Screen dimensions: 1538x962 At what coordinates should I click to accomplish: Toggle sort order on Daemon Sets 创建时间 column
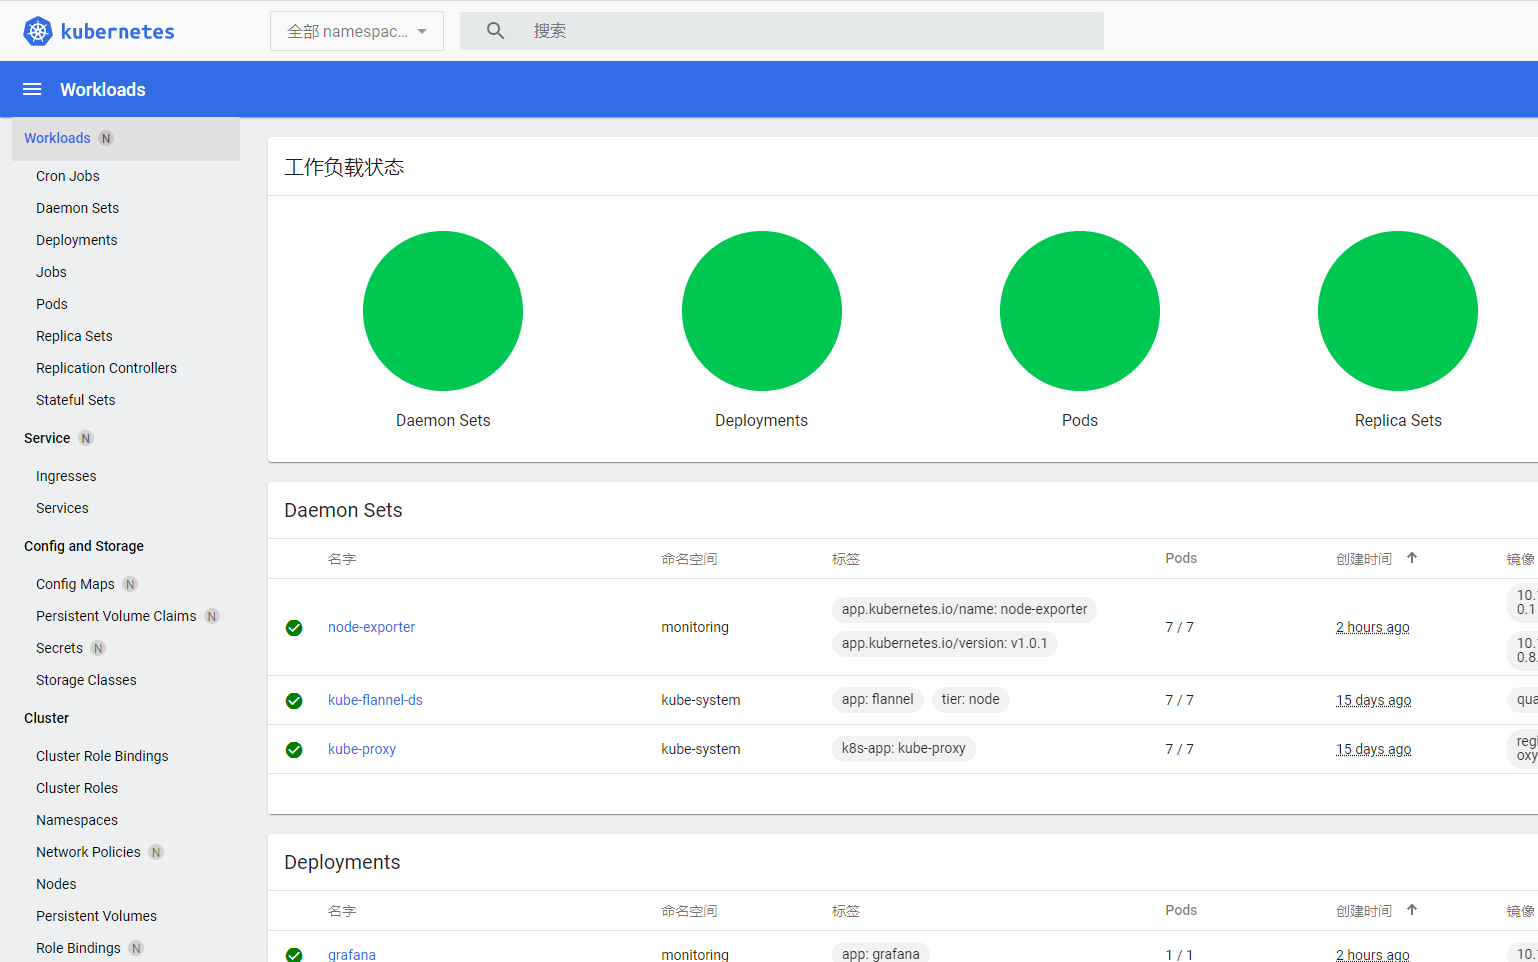pyautogui.click(x=1411, y=558)
